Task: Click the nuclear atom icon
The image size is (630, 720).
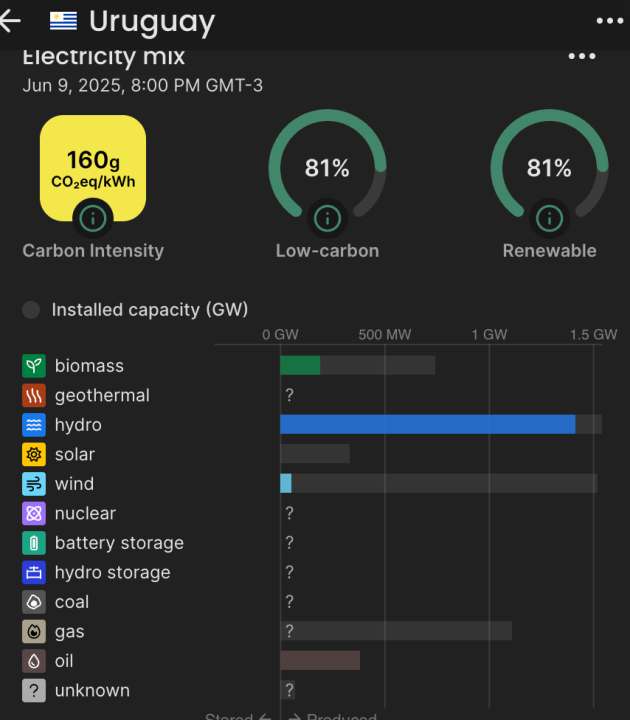Action: pyautogui.click(x=34, y=513)
